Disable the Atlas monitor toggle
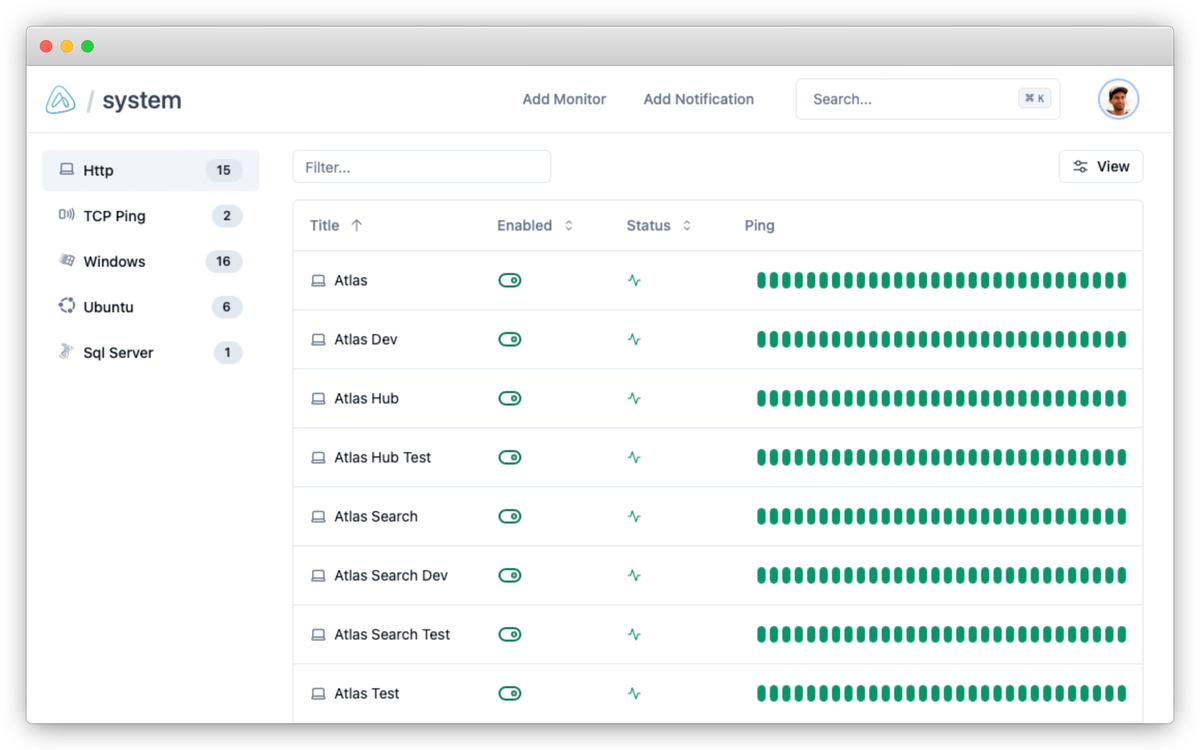Viewport: 1200px width, 750px height. (510, 280)
